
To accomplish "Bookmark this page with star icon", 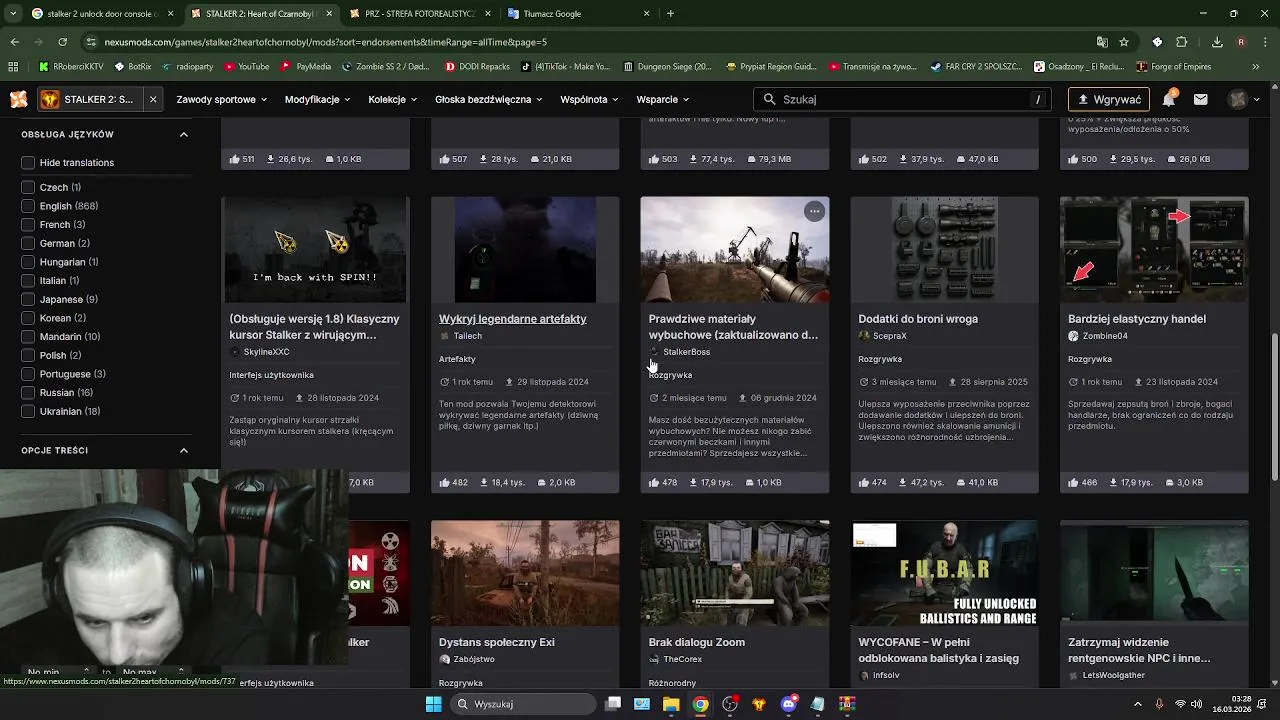I will 1124,42.
